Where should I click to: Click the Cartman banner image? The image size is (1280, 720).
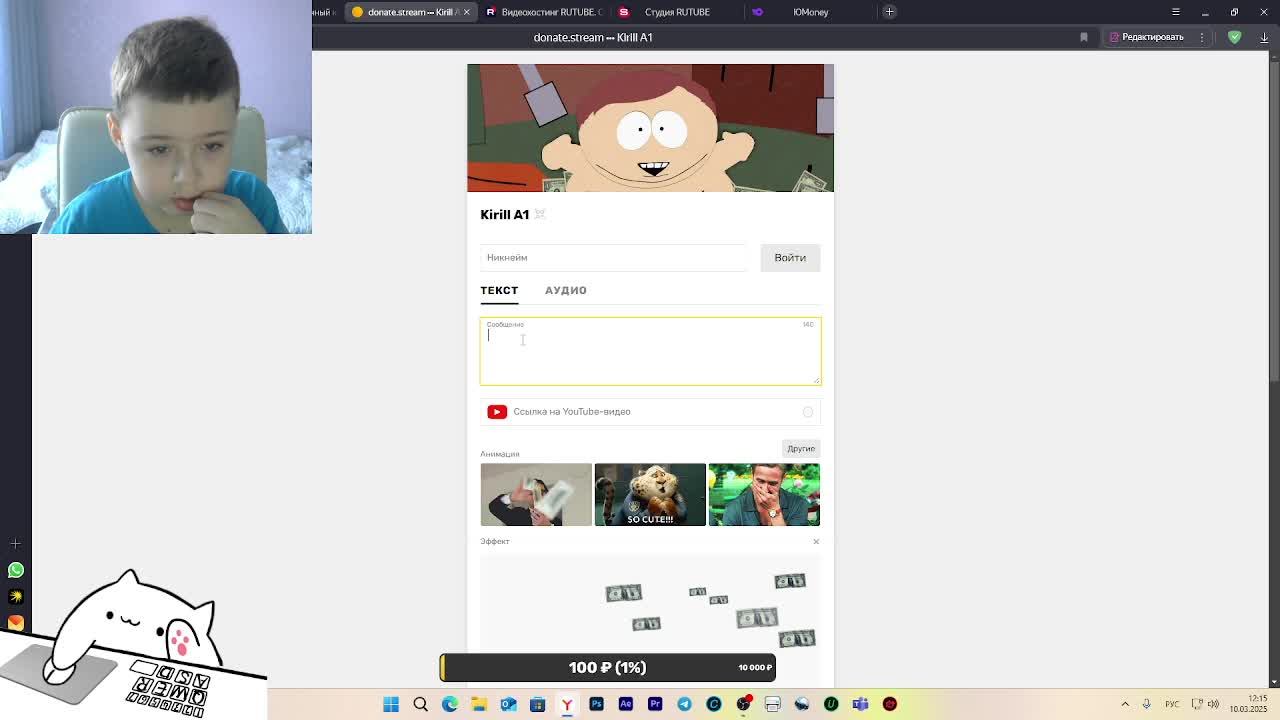(x=650, y=128)
